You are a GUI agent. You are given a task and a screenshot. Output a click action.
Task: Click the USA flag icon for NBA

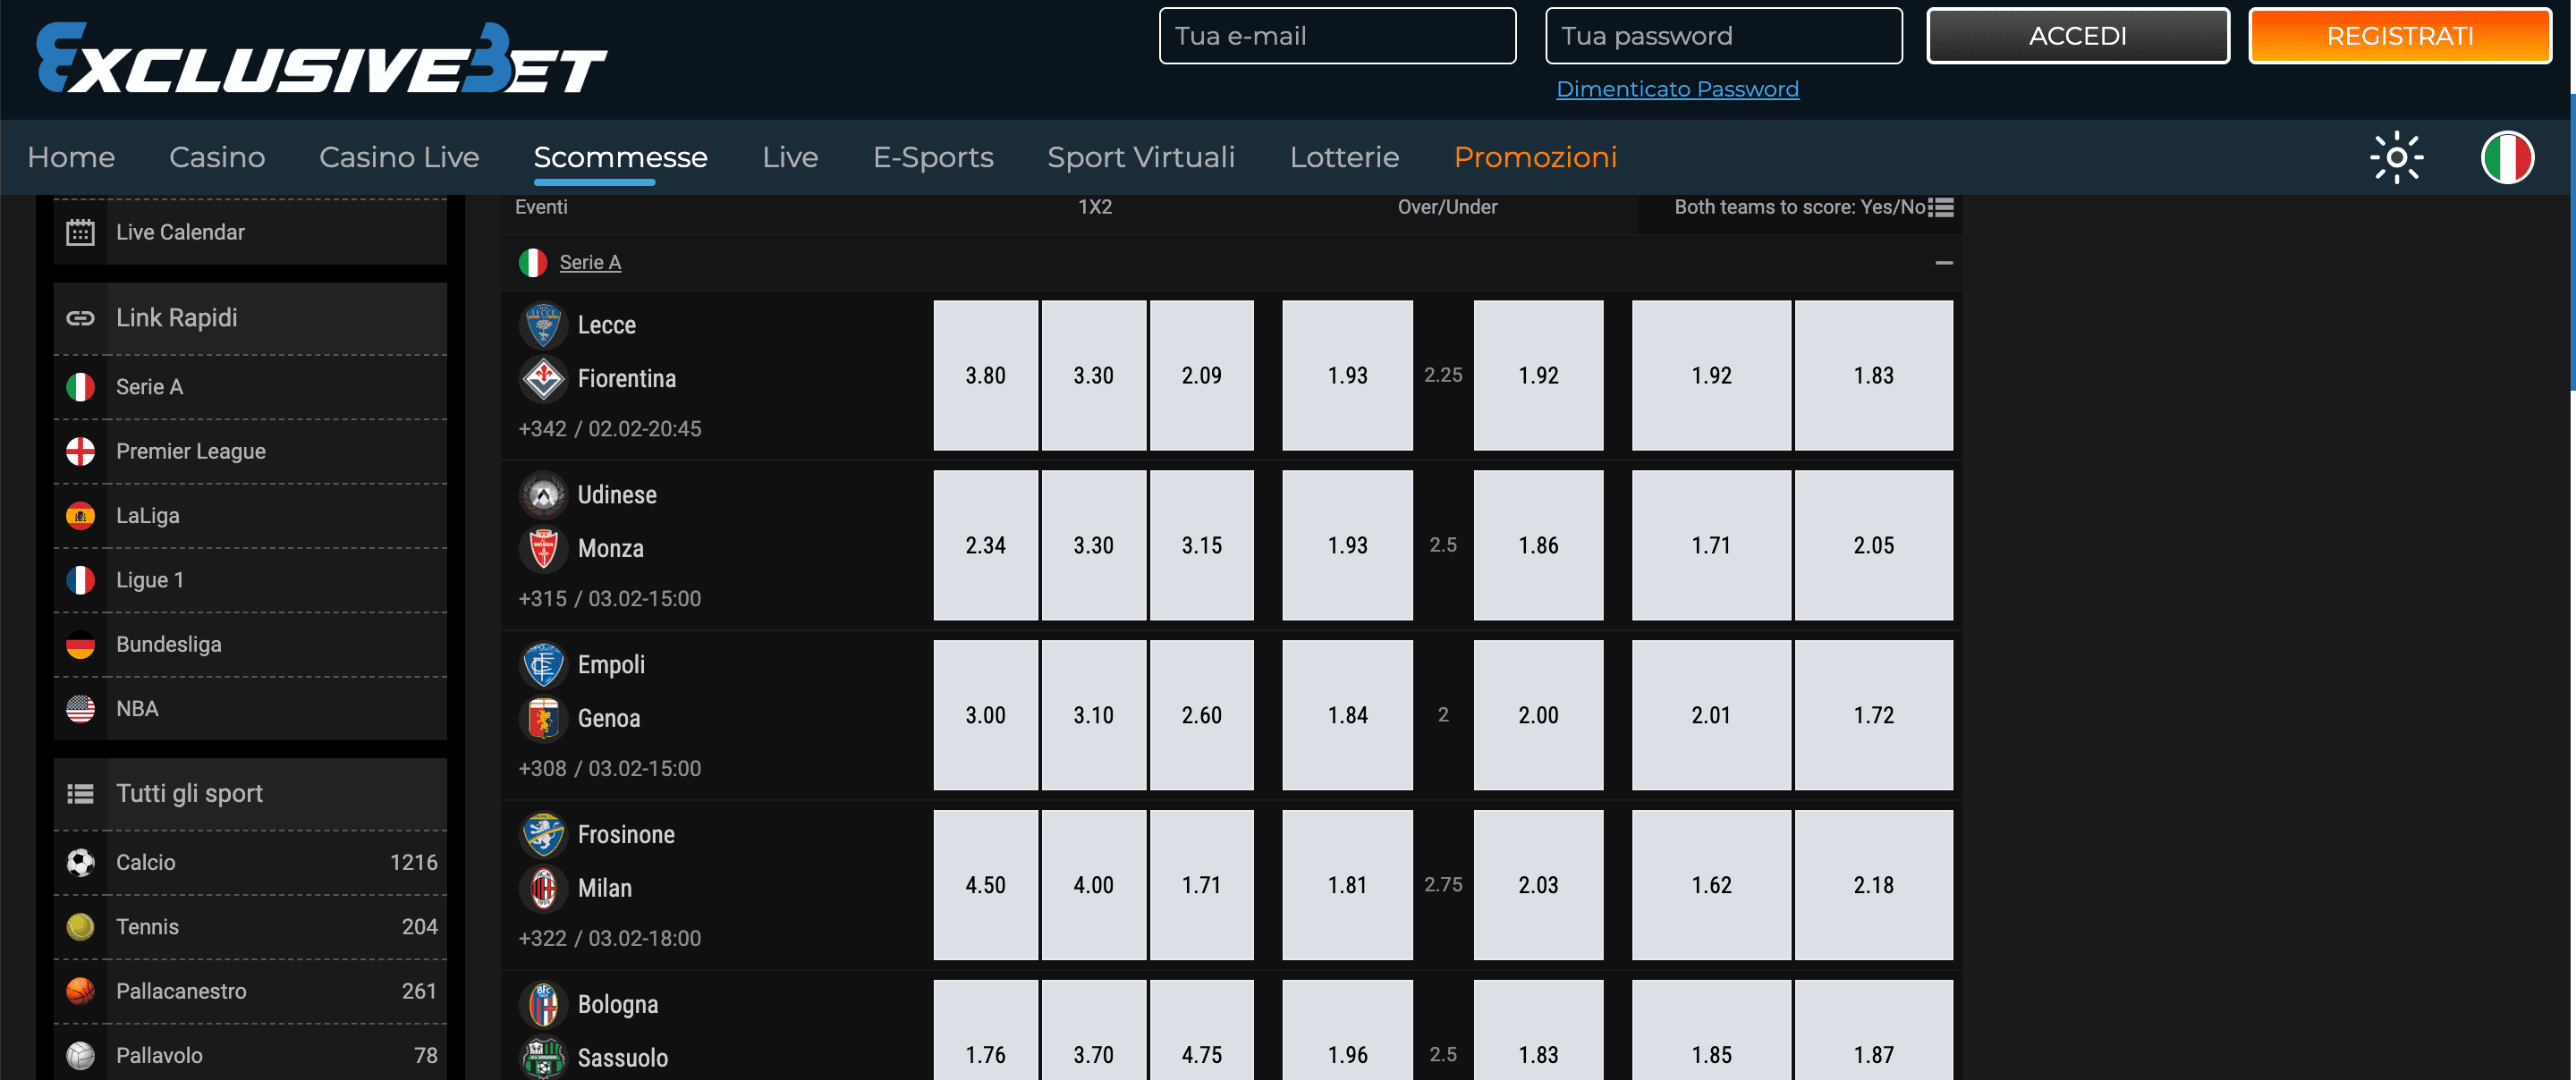pyautogui.click(x=80, y=709)
